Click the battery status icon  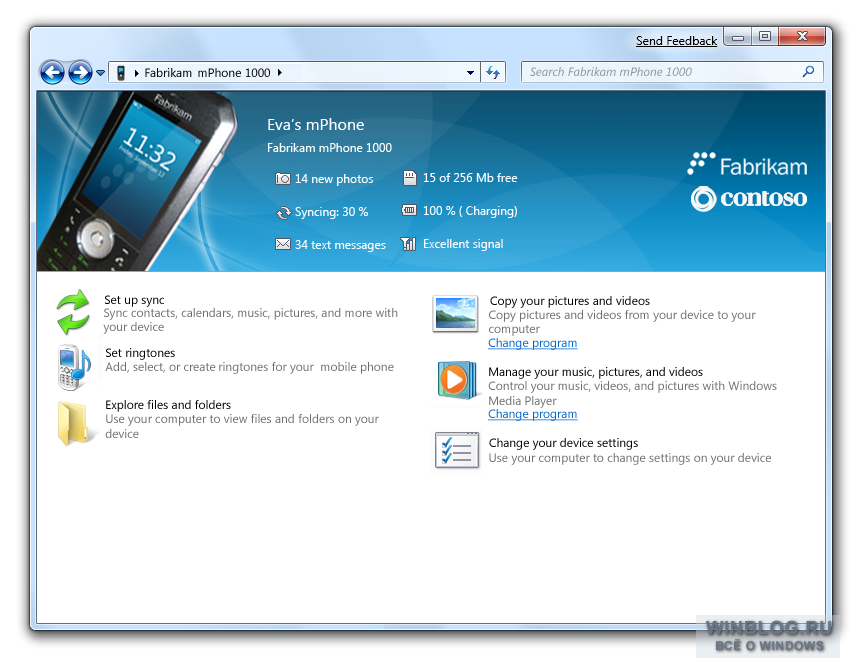tap(409, 210)
